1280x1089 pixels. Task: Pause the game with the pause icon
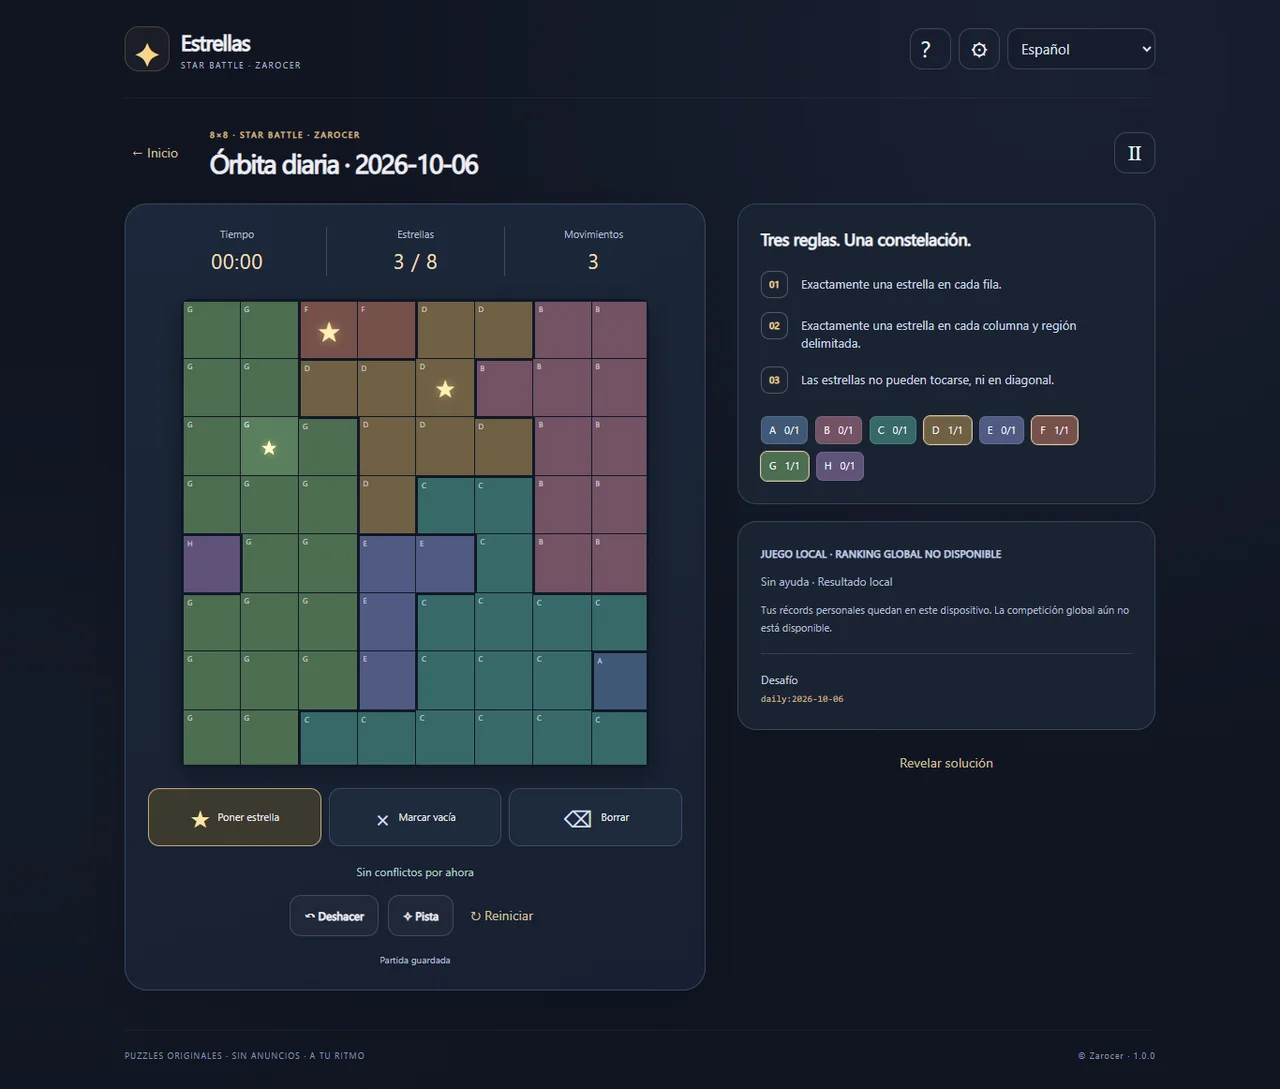pos(1134,153)
